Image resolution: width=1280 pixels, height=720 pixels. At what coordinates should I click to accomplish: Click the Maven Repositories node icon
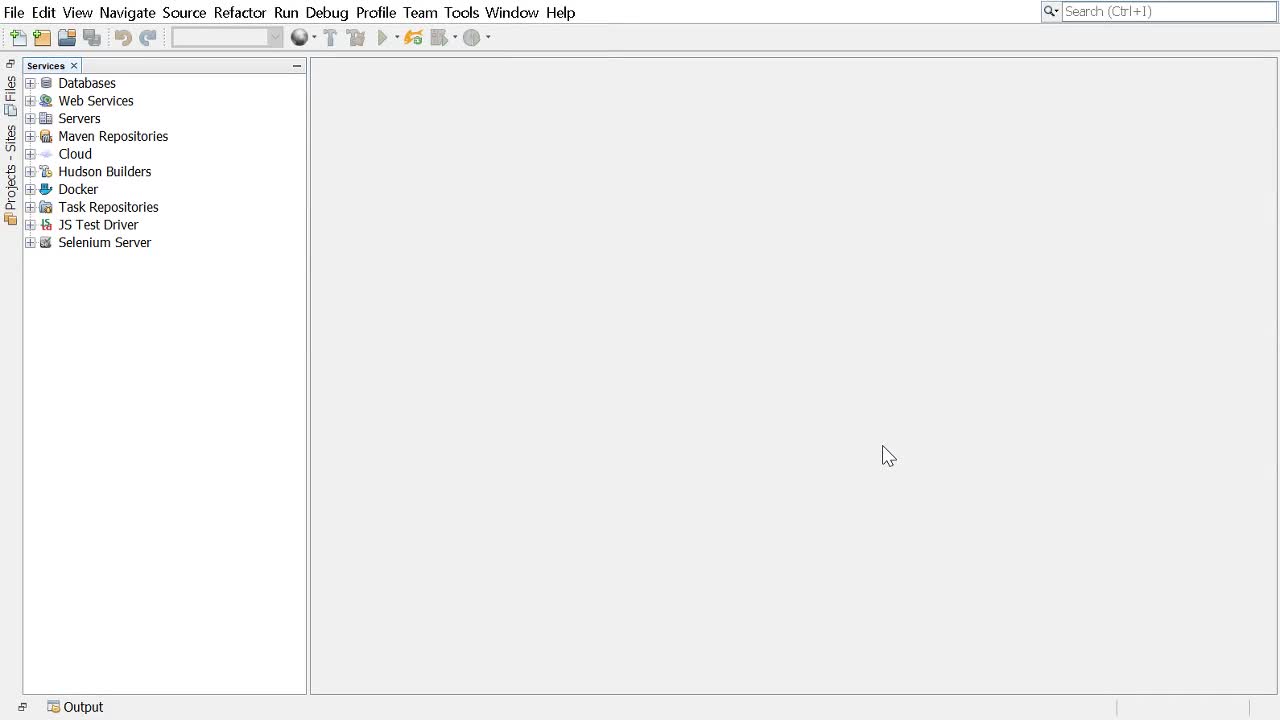[x=46, y=136]
